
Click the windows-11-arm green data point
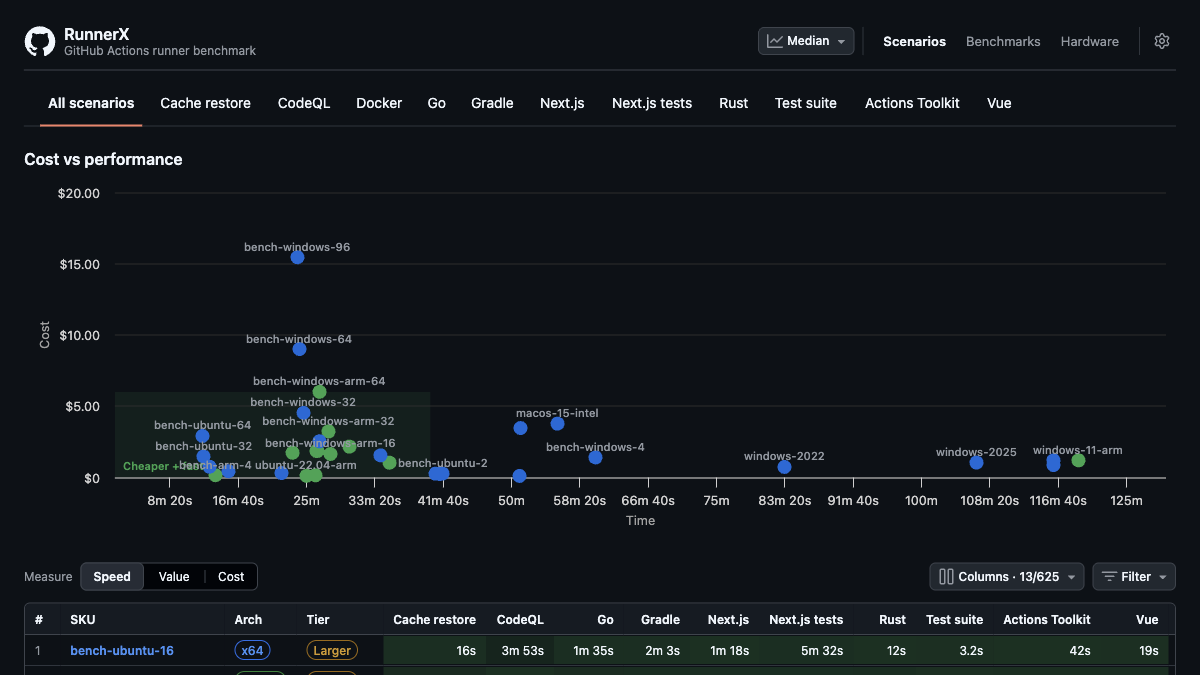point(1078,460)
